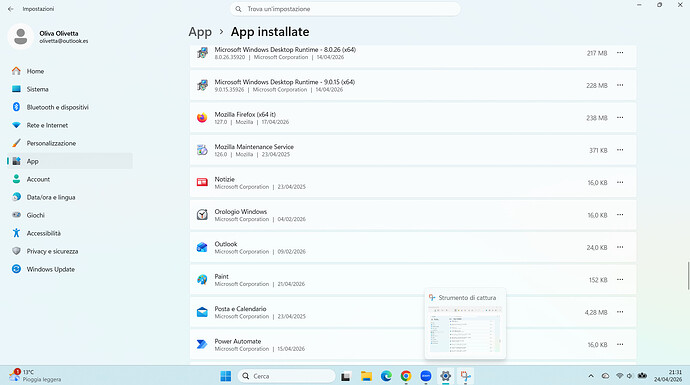Open the Giochi settings page
This screenshot has width=690, height=385.
pyautogui.click(x=70, y=215)
